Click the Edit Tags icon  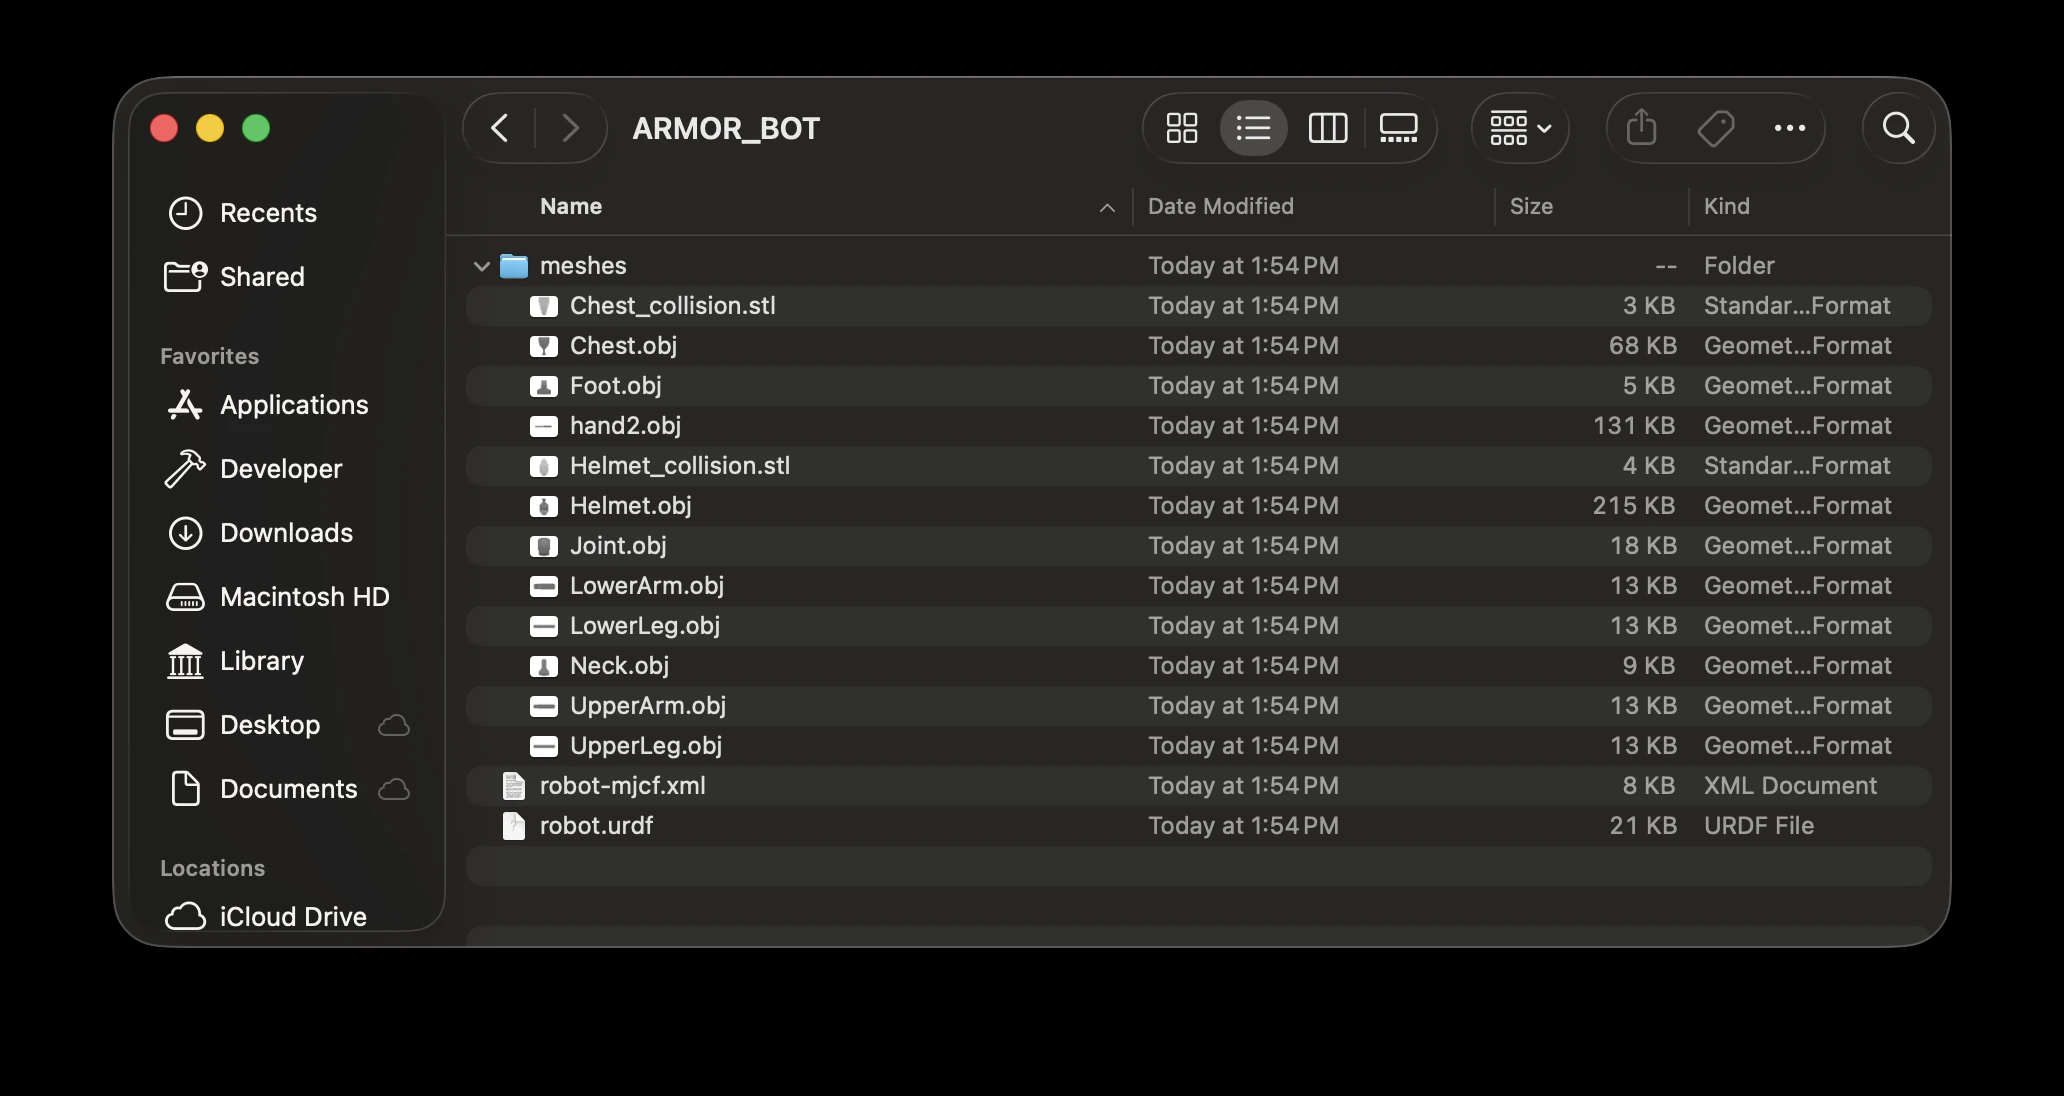click(1716, 128)
